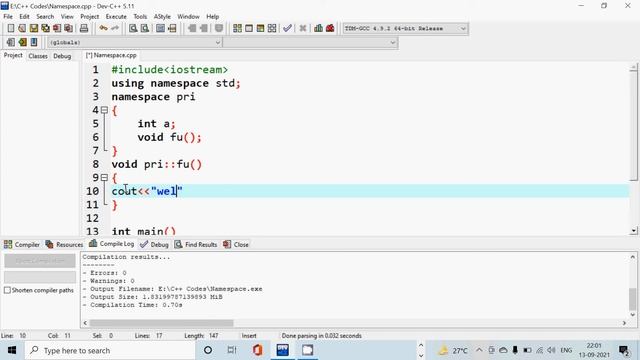Click the Open file toolbar icon
The image size is (640, 360).
pyautogui.click(x=22, y=28)
